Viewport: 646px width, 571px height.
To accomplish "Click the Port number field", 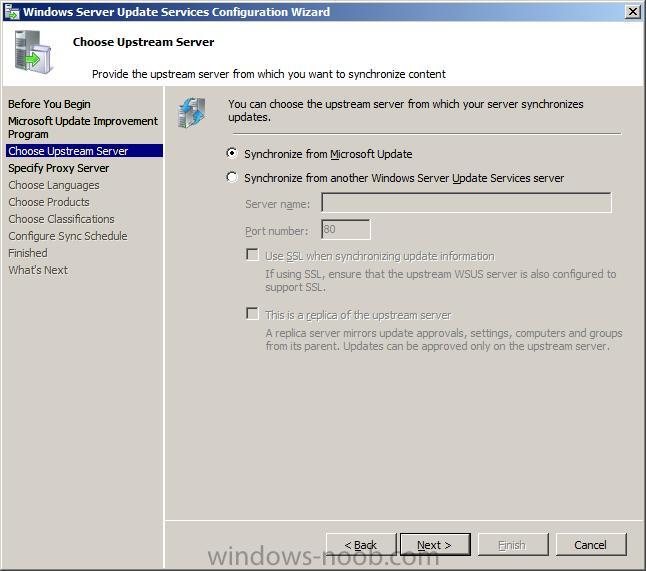I will click(346, 229).
